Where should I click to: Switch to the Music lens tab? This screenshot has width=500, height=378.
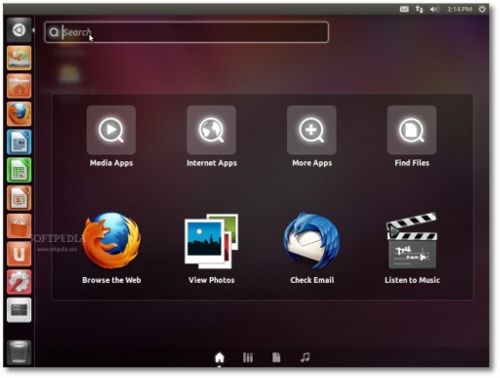tap(305, 358)
